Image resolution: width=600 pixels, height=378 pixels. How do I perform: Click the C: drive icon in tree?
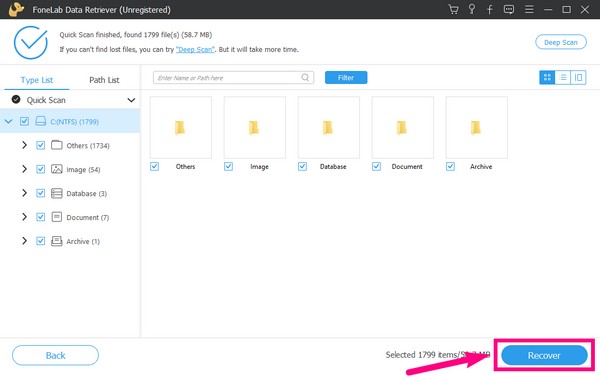(41, 121)
